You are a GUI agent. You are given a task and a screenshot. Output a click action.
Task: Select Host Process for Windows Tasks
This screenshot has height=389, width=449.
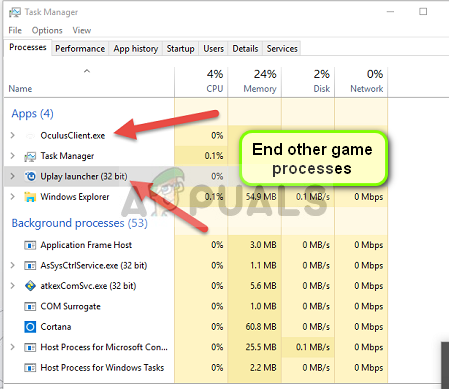point(102,367)
